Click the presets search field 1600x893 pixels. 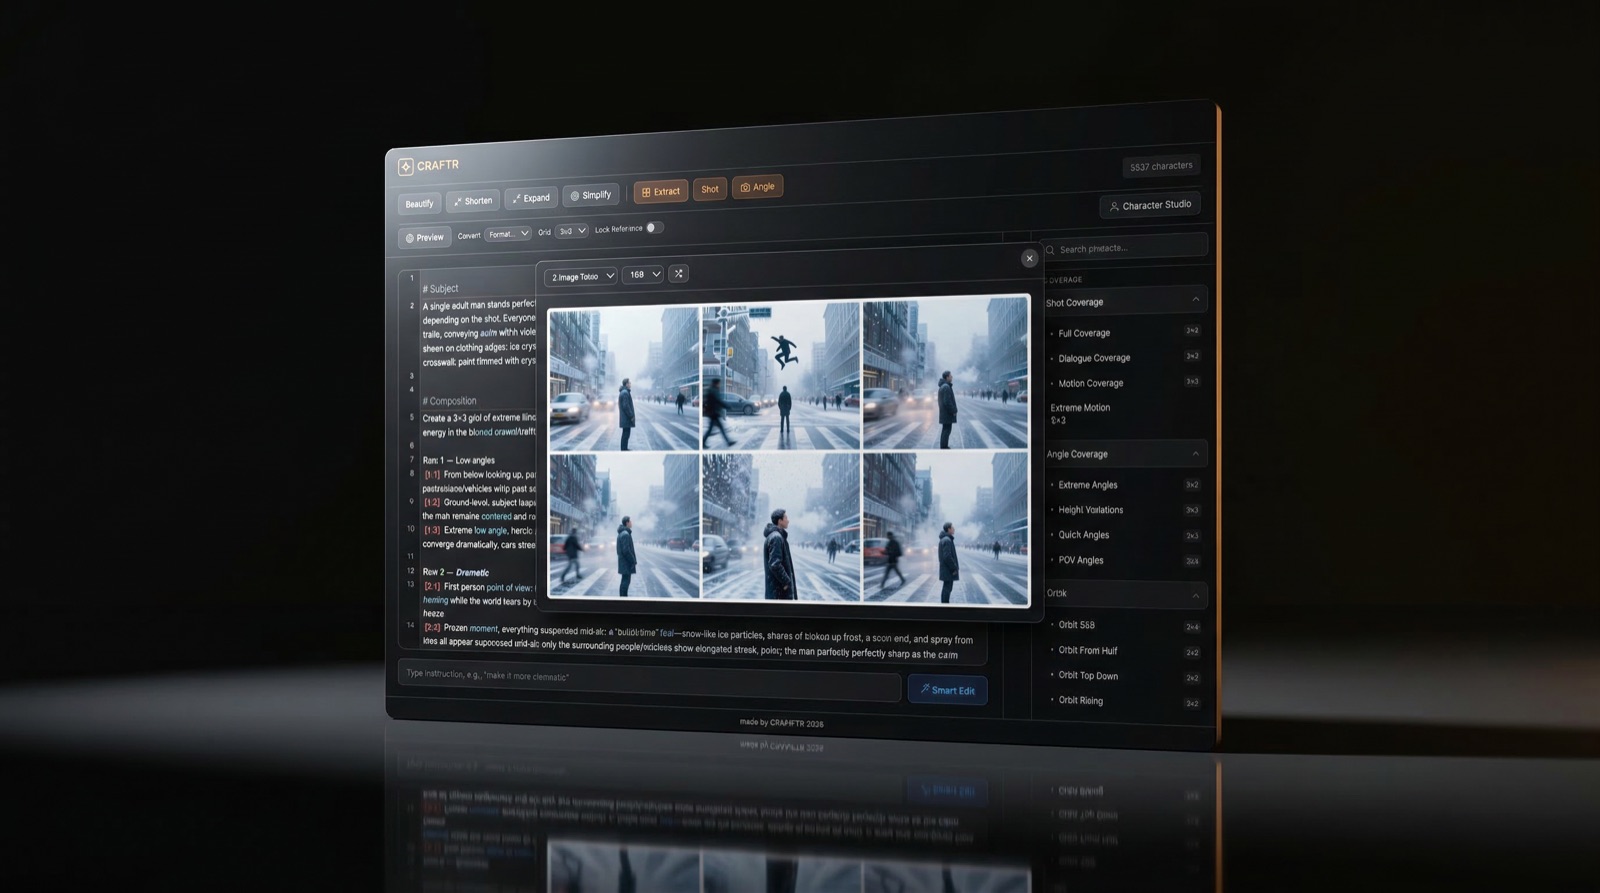[1125, 247]
